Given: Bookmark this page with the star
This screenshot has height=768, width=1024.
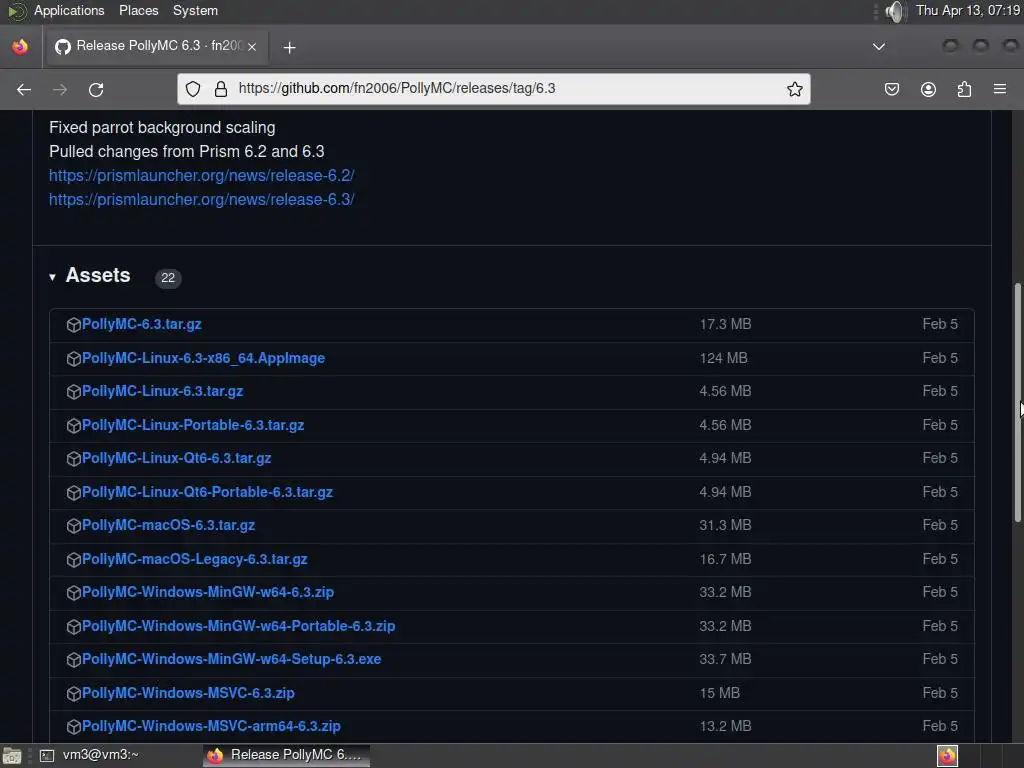Looking at the screenshot, I should pyautogui.click(x=794, y=89).
